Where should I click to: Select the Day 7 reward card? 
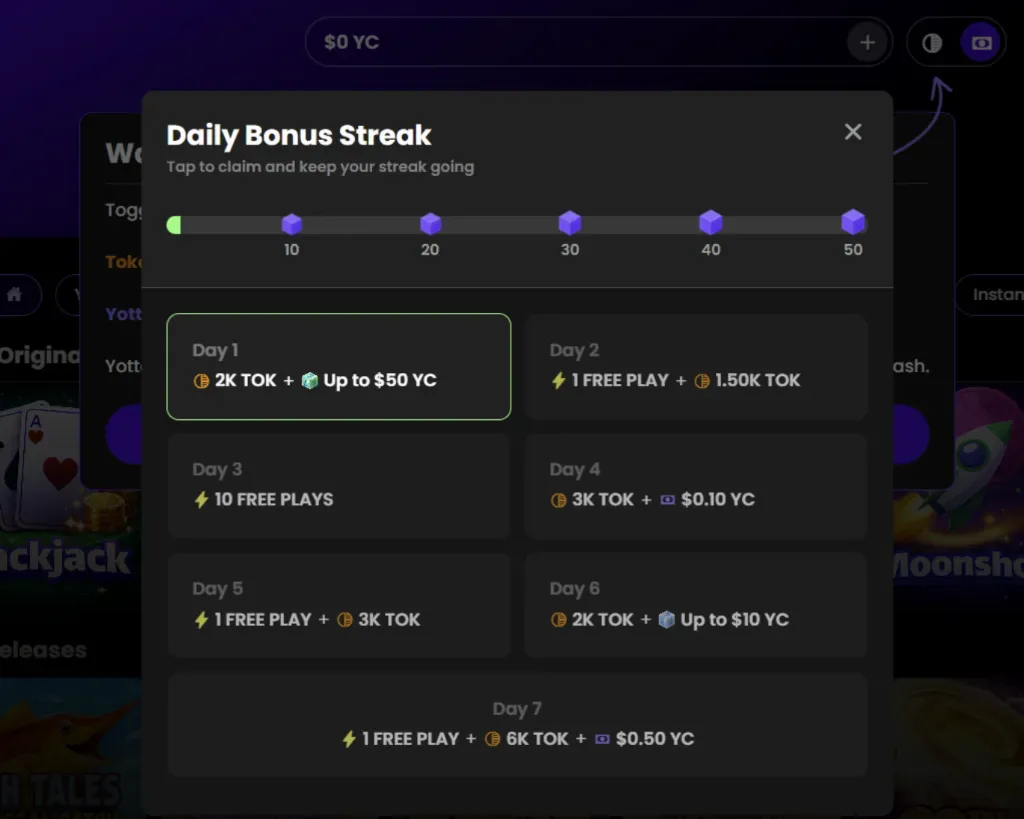tap(517, 725)
